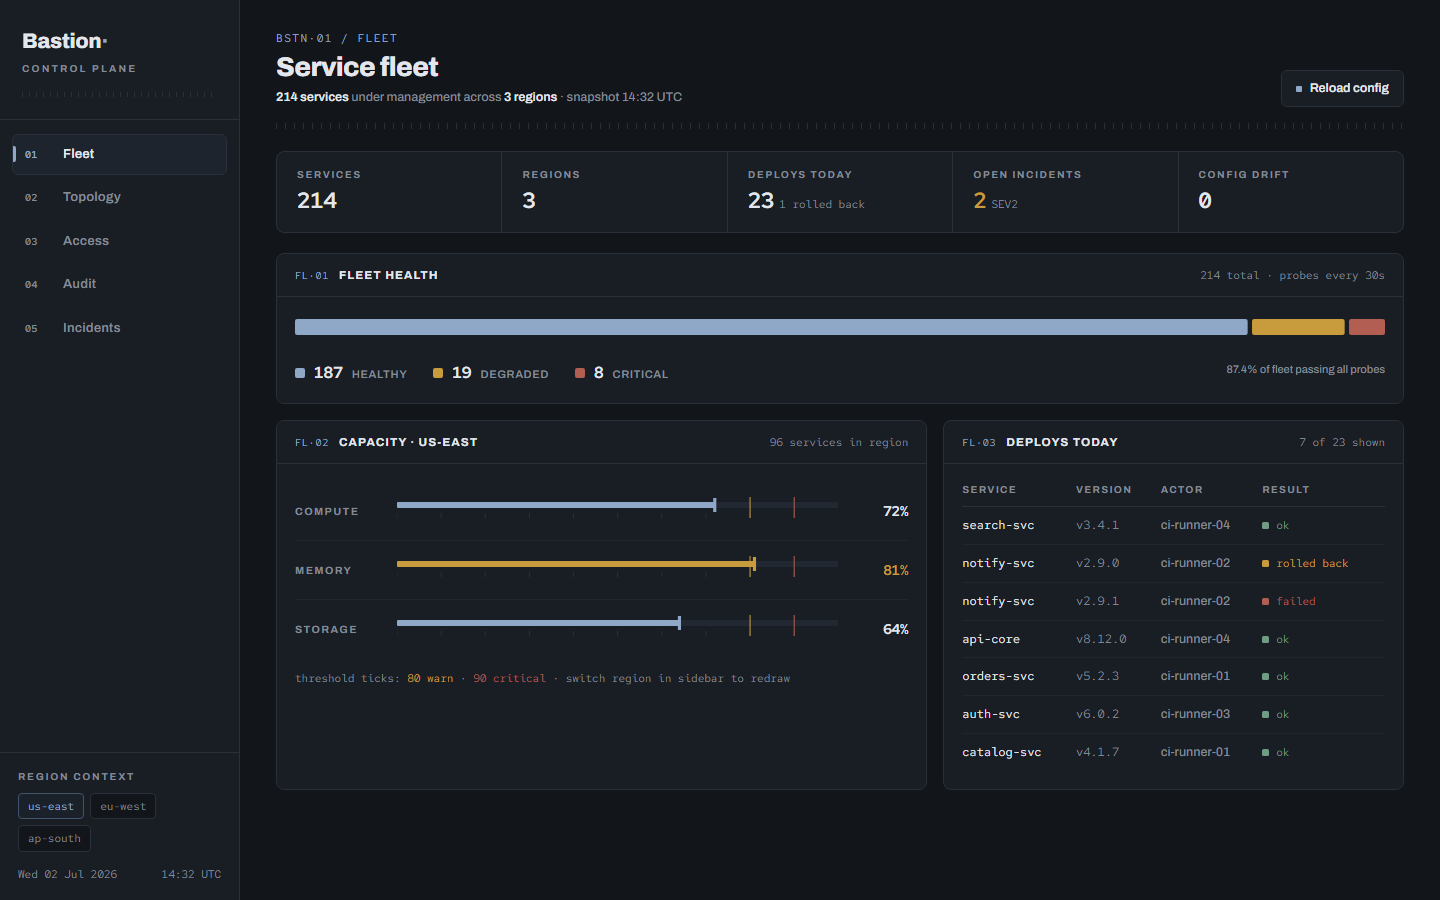Click the 81% memory value
The image size is (1440, 900).
[x=896, y=570]
